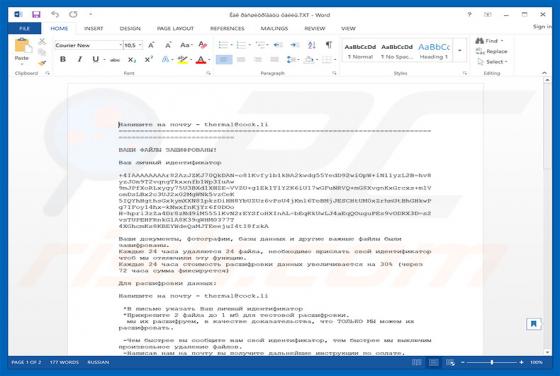Expand the Styles gallery arrows
The image size is (560, 376).
click(460, 51)
